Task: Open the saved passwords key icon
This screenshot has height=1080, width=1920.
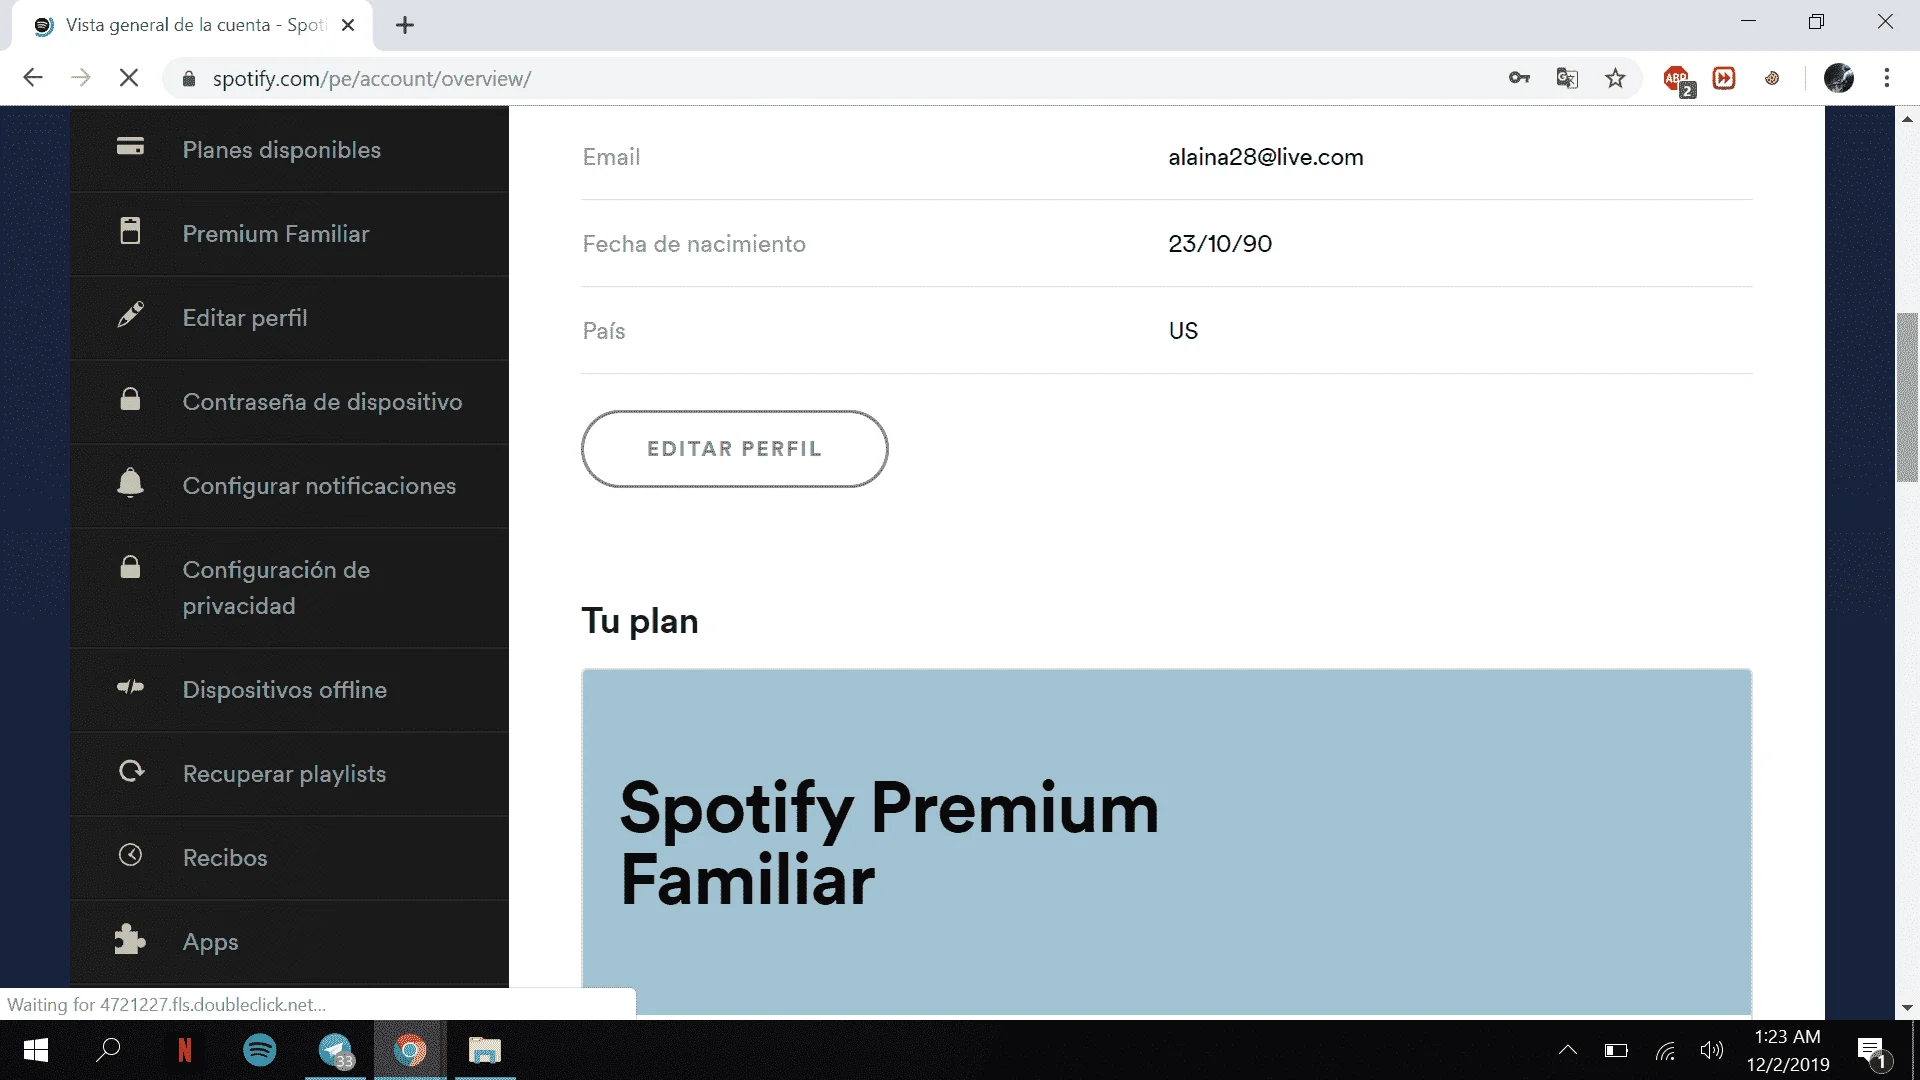Action: coord(1519,78)
